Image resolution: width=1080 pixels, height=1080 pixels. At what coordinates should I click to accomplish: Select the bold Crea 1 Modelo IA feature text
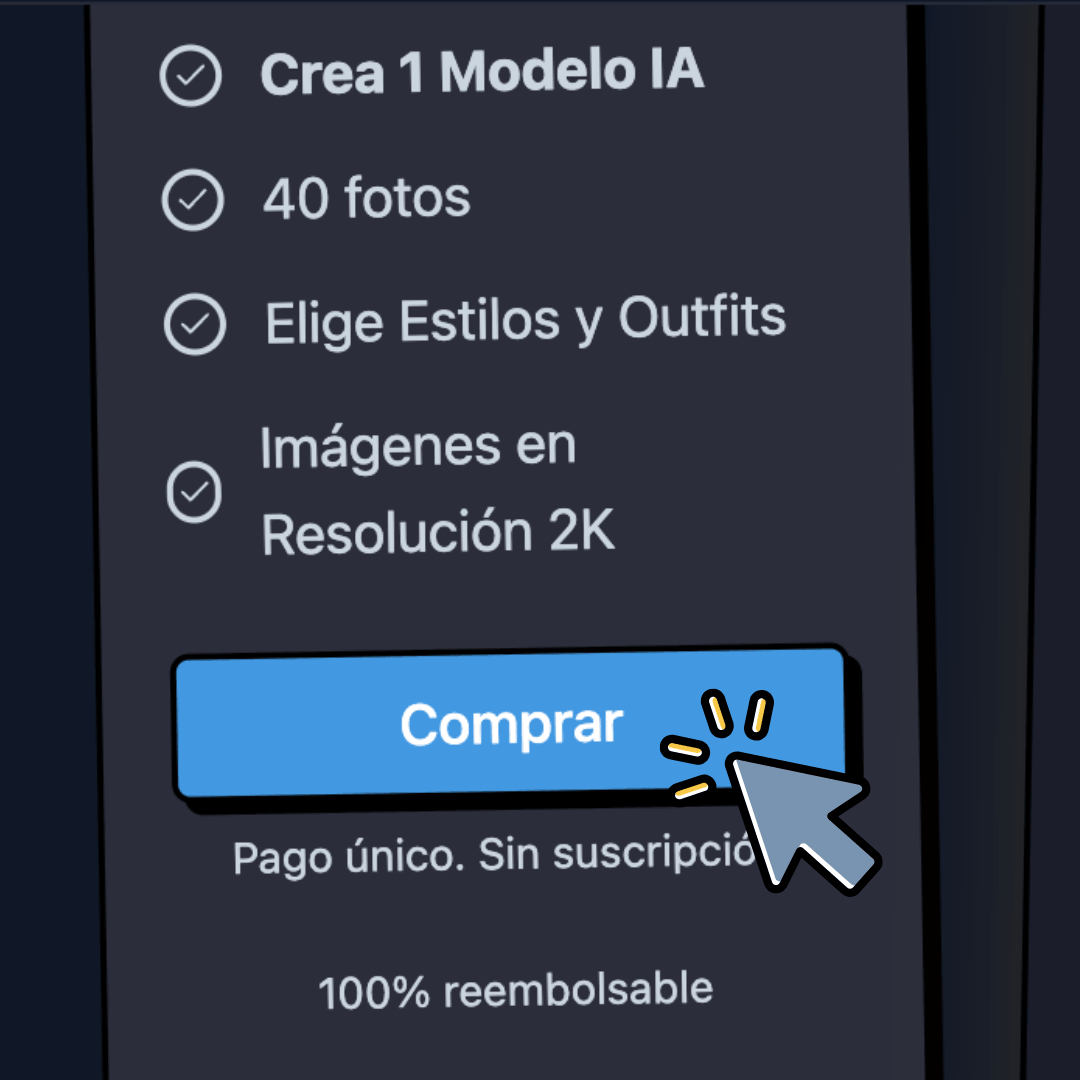[x=482, y=72]
